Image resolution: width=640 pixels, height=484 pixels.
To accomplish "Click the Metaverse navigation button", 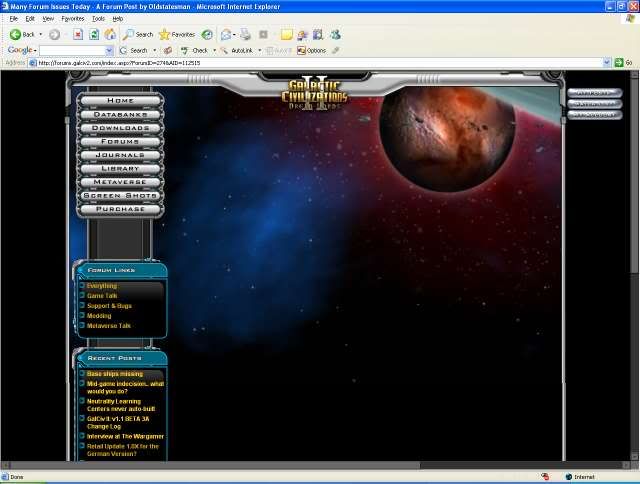I will tap(120, 182).
